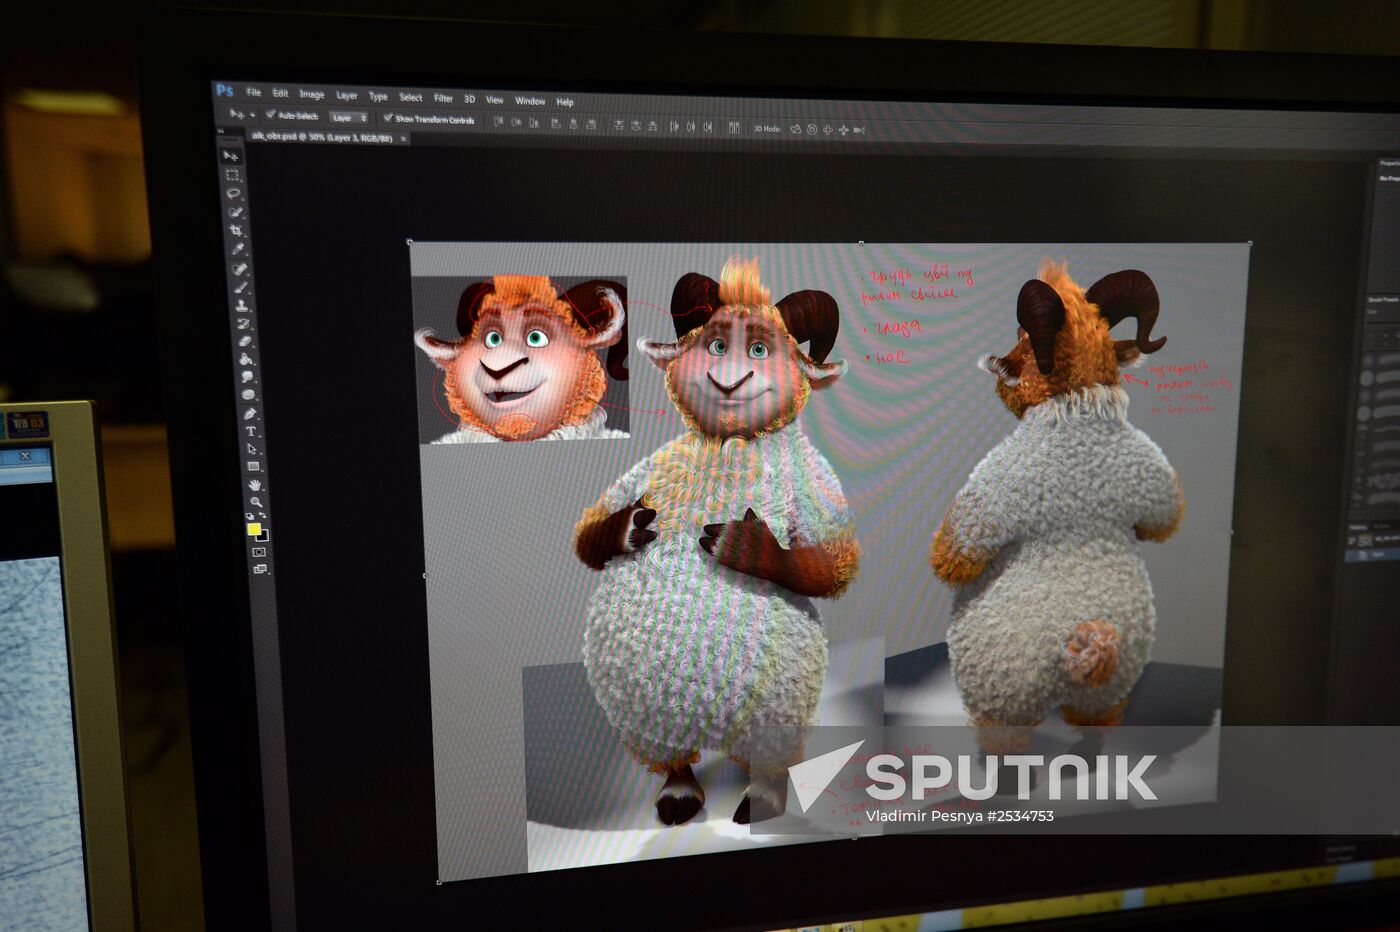
Task: Click the Change Screen Mode icon
Action: pos(260,568)
